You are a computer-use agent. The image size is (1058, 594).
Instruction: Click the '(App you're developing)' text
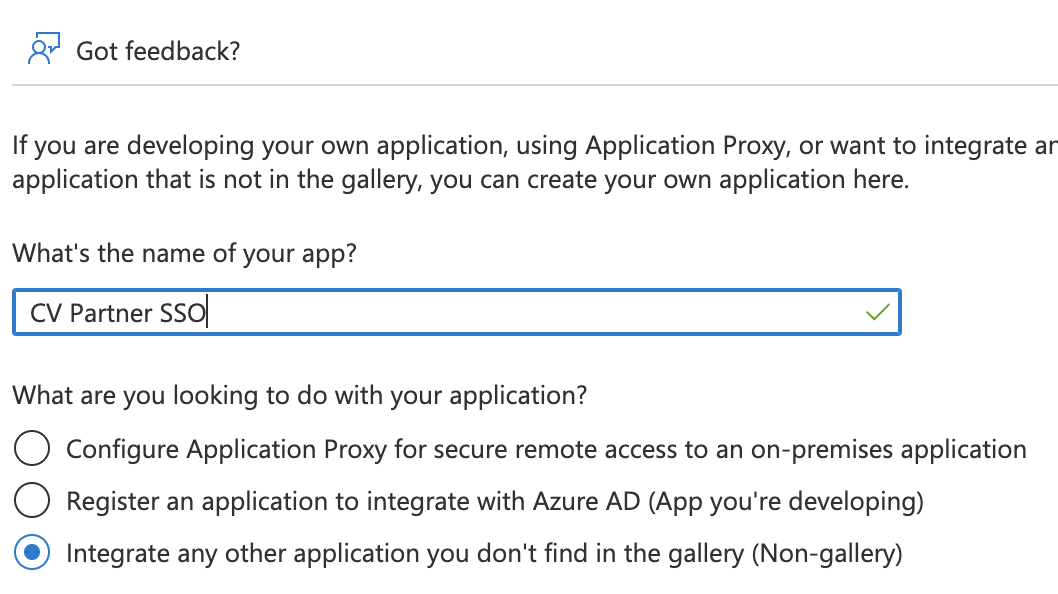coord(786,501)
